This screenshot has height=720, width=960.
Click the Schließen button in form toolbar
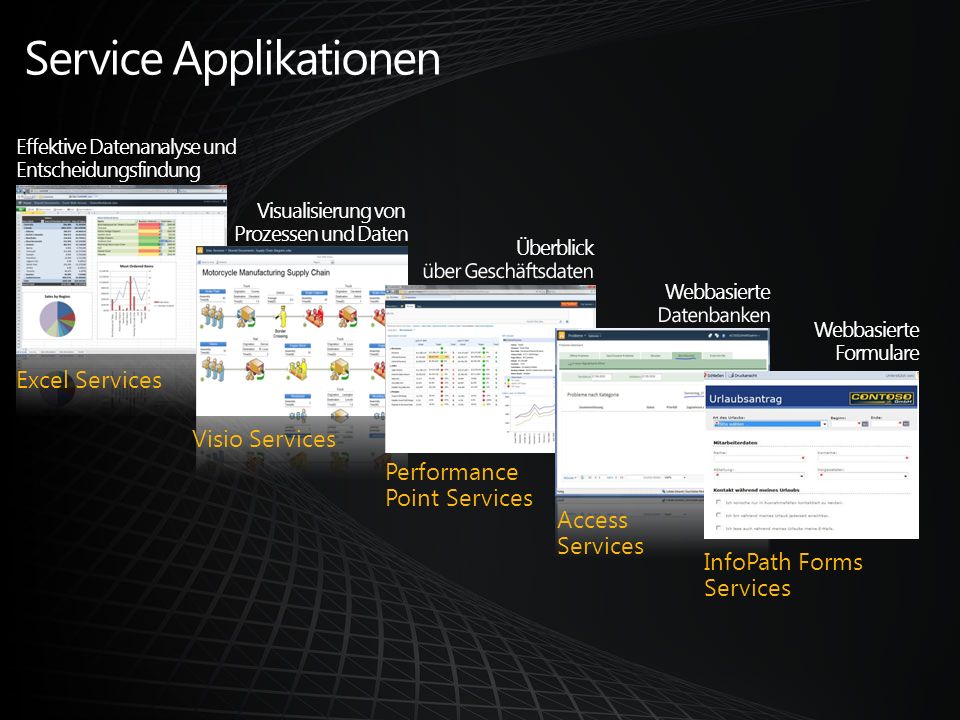pos(714,375)
